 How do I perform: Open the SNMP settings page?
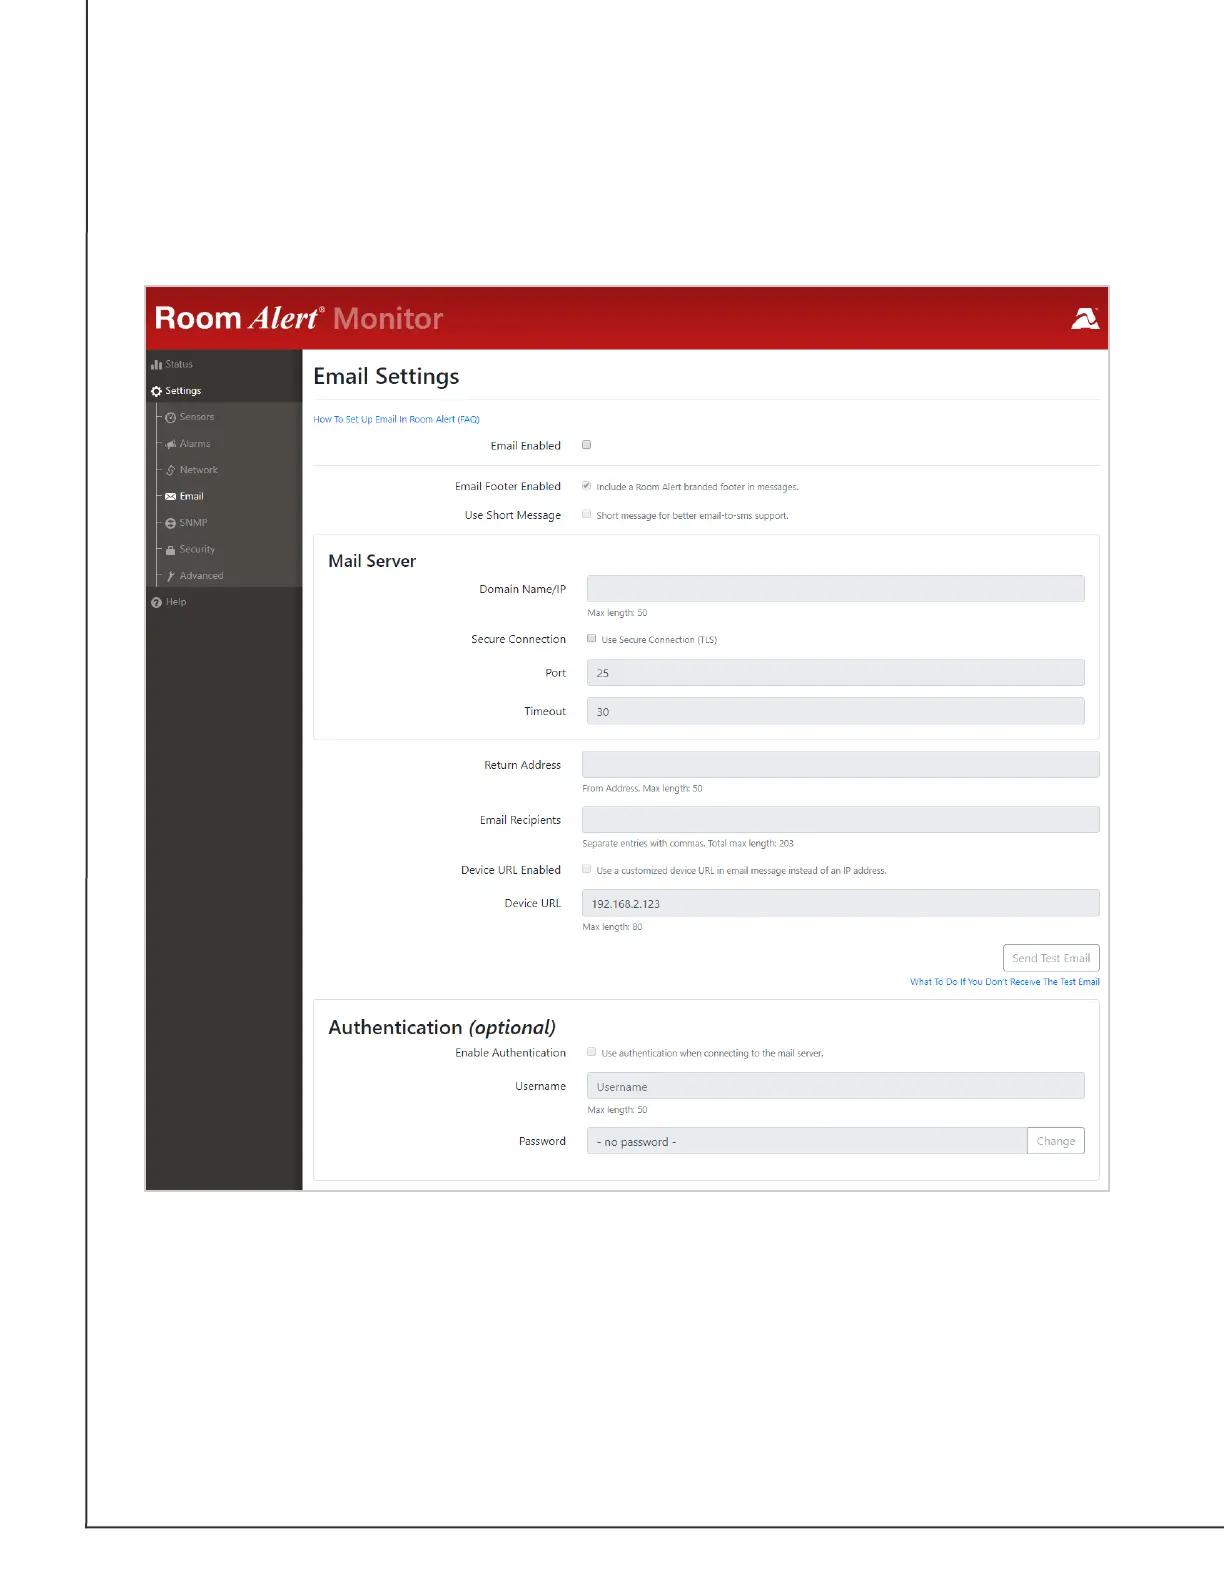(194, 523)
